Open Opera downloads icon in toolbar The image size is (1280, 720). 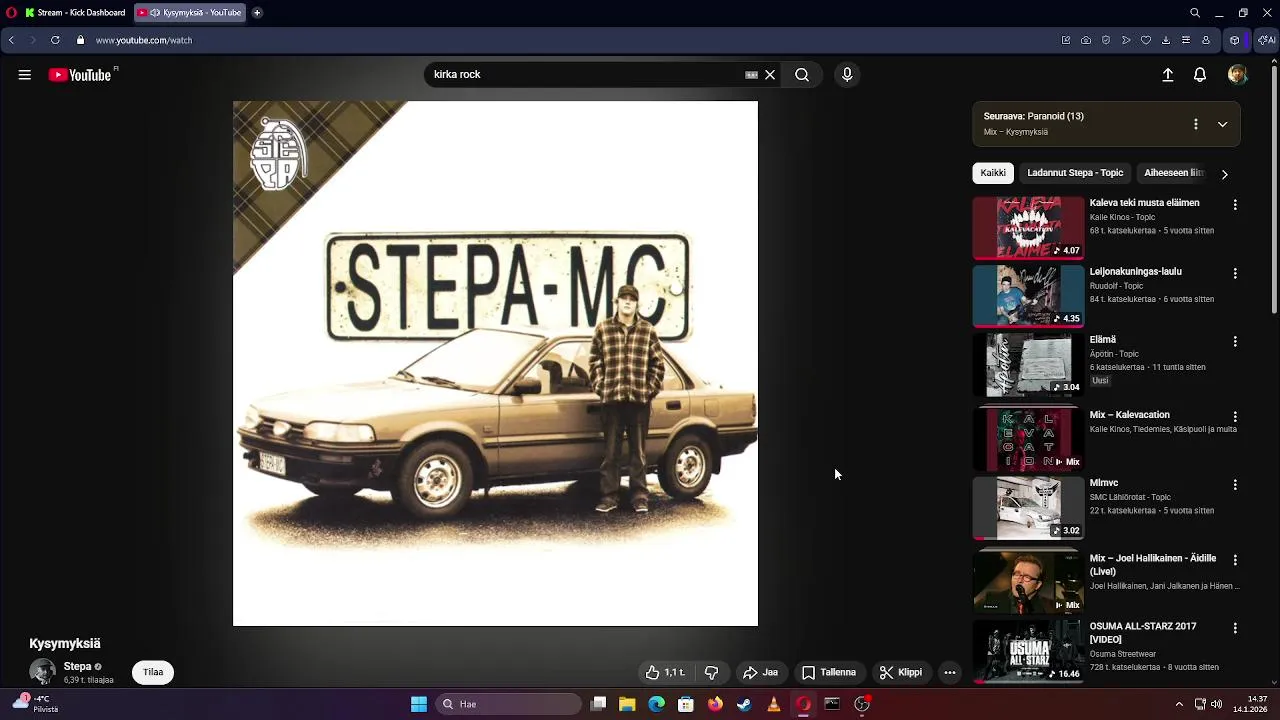(x=1166, y=40)
